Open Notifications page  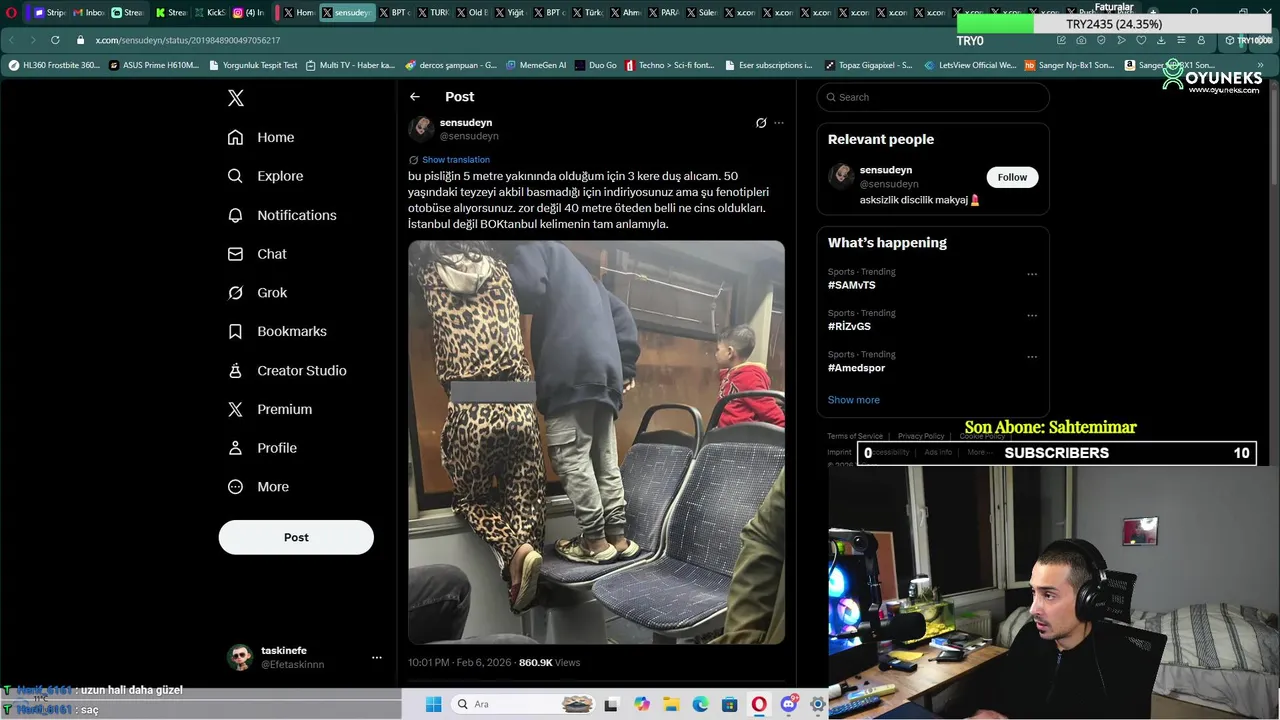point(282,215)
